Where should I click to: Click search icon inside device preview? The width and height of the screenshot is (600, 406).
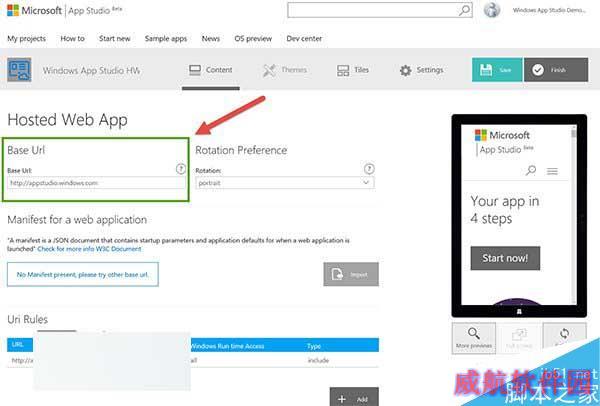[531, 170]
